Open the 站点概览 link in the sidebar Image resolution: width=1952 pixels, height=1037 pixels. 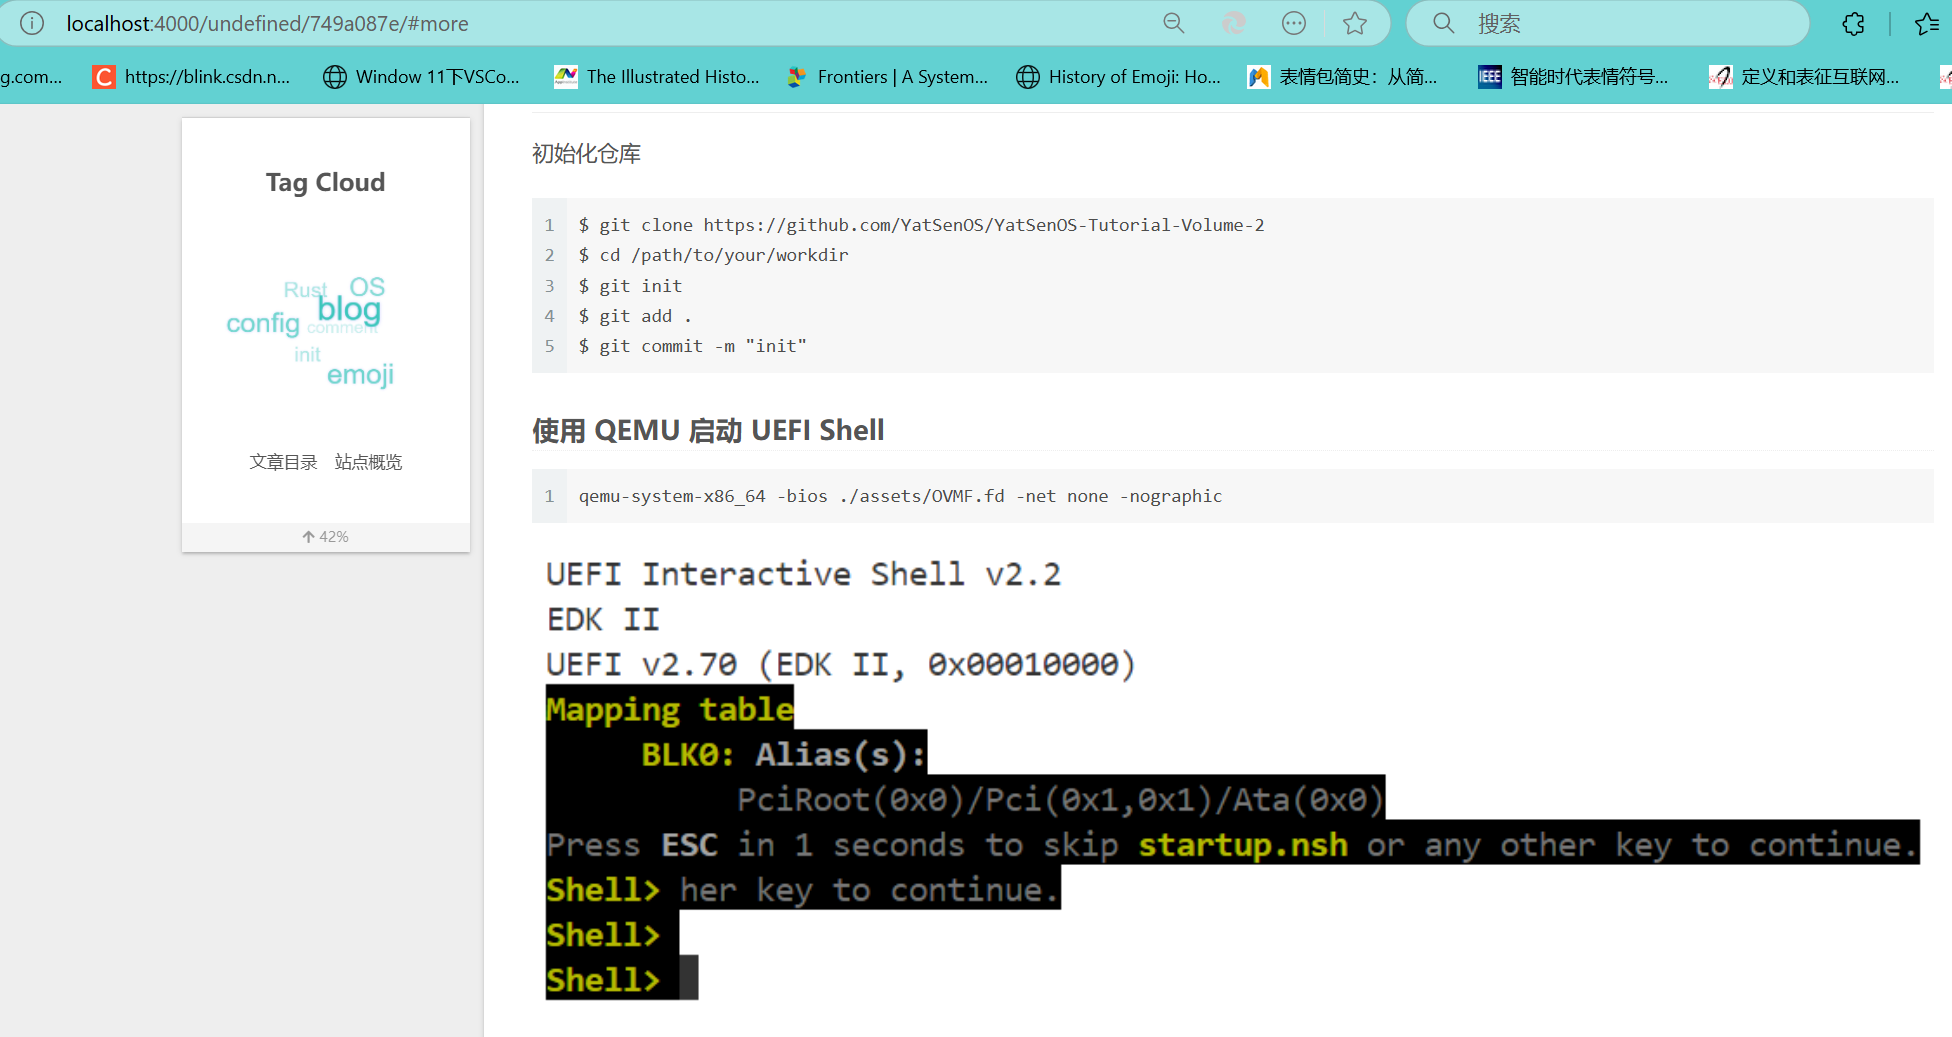click(368, 461)
